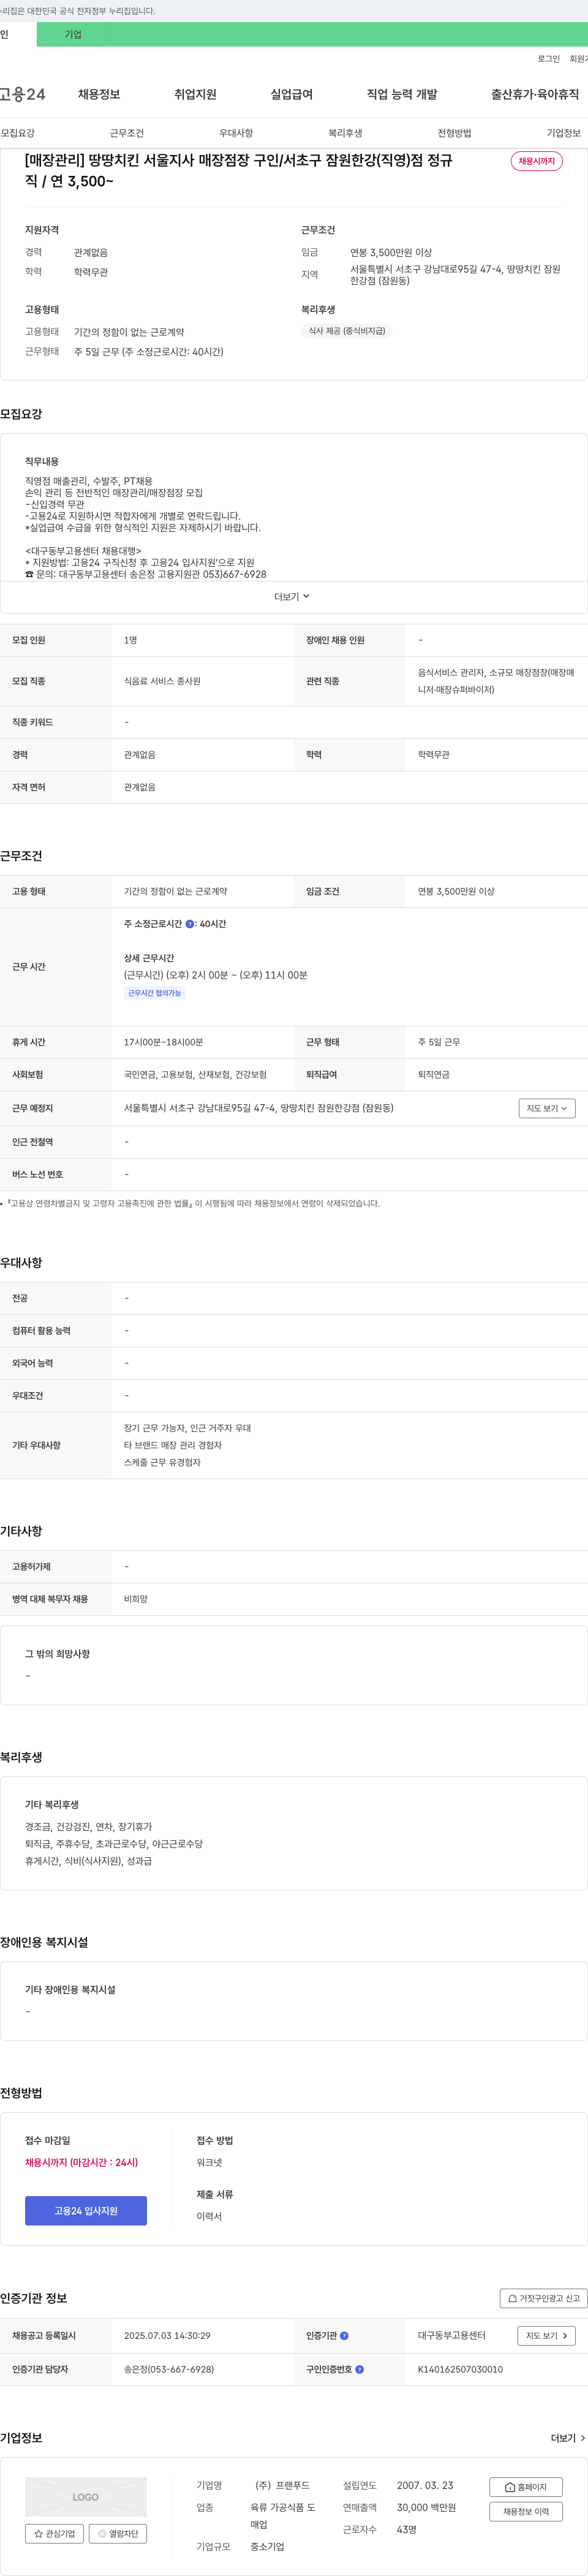Viewport: 588px width, 2576px height.
Task: Open 지도 보기 for 대구동부고용센터
Action: point(546,2336)
